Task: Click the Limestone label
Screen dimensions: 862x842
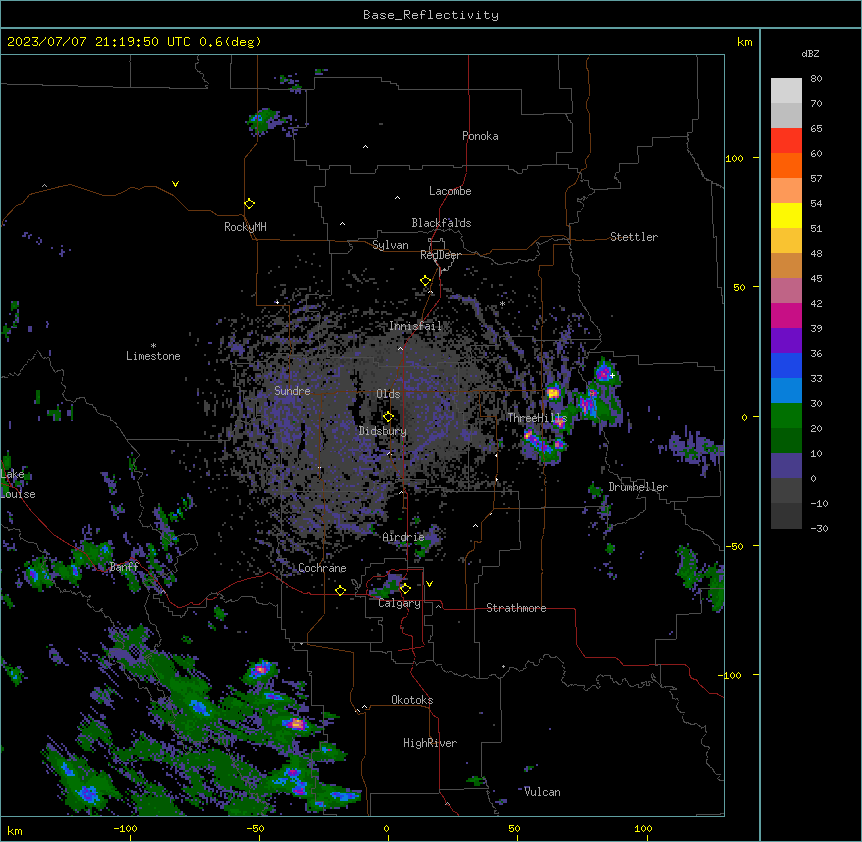Action: coord(153,356)
